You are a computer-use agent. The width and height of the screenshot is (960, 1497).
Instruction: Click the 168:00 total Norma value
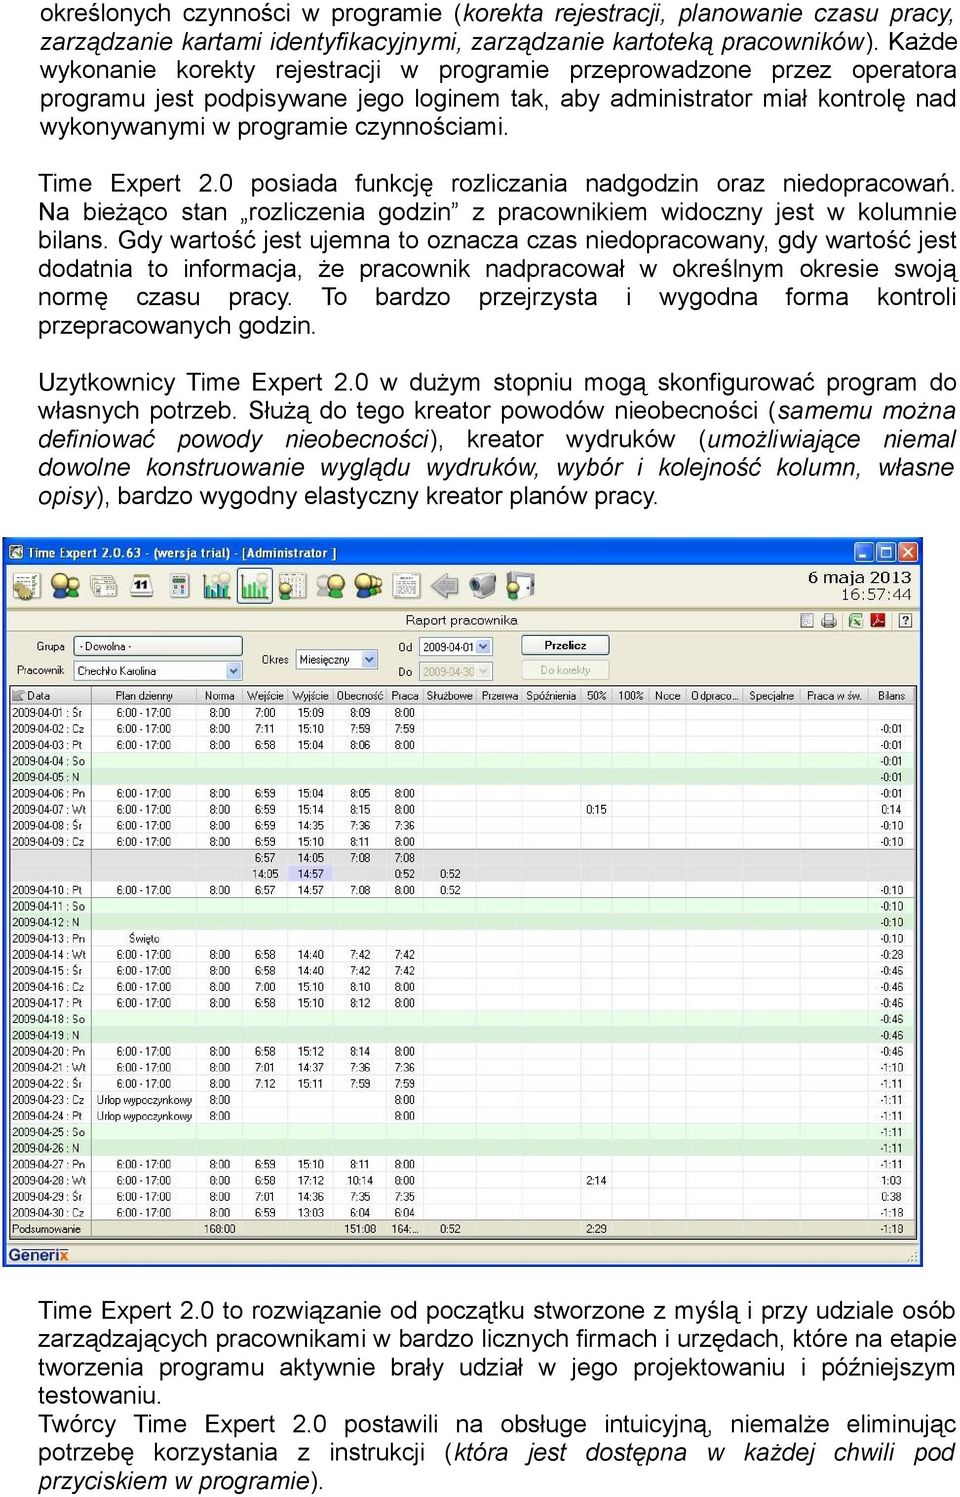(x=219, y=1229)
